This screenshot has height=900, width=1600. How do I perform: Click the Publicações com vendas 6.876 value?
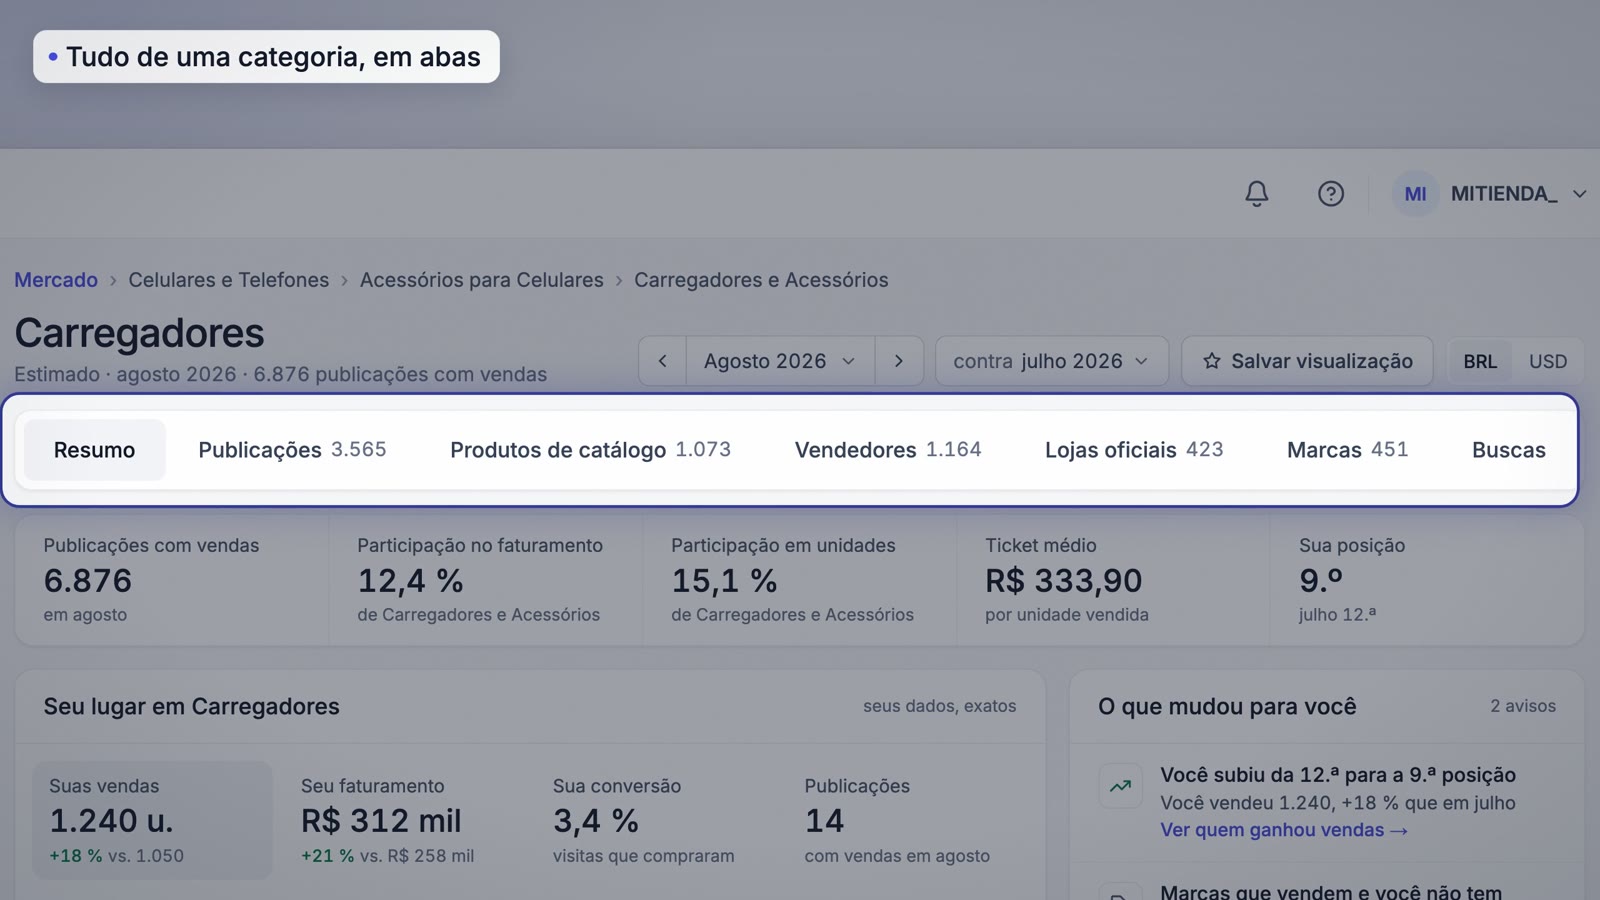88,581
